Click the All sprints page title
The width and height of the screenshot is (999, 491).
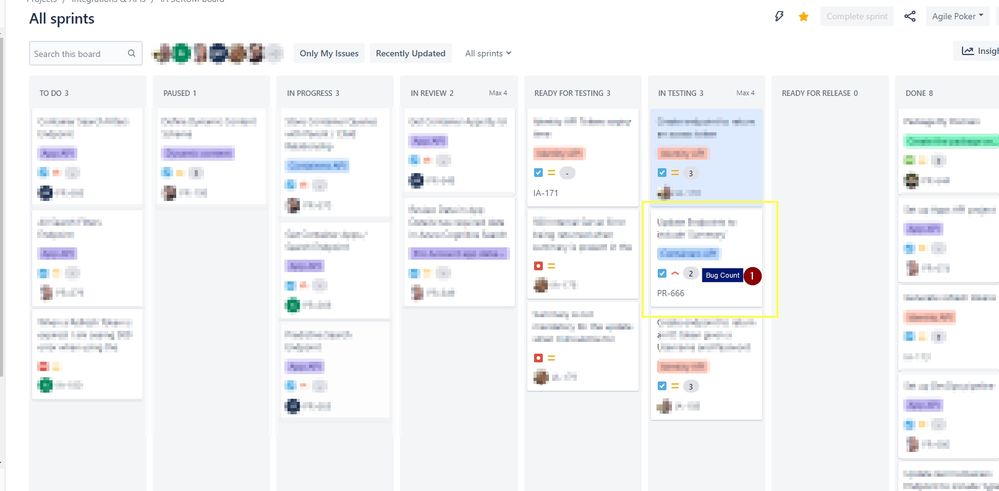click(x=62, y=19)
